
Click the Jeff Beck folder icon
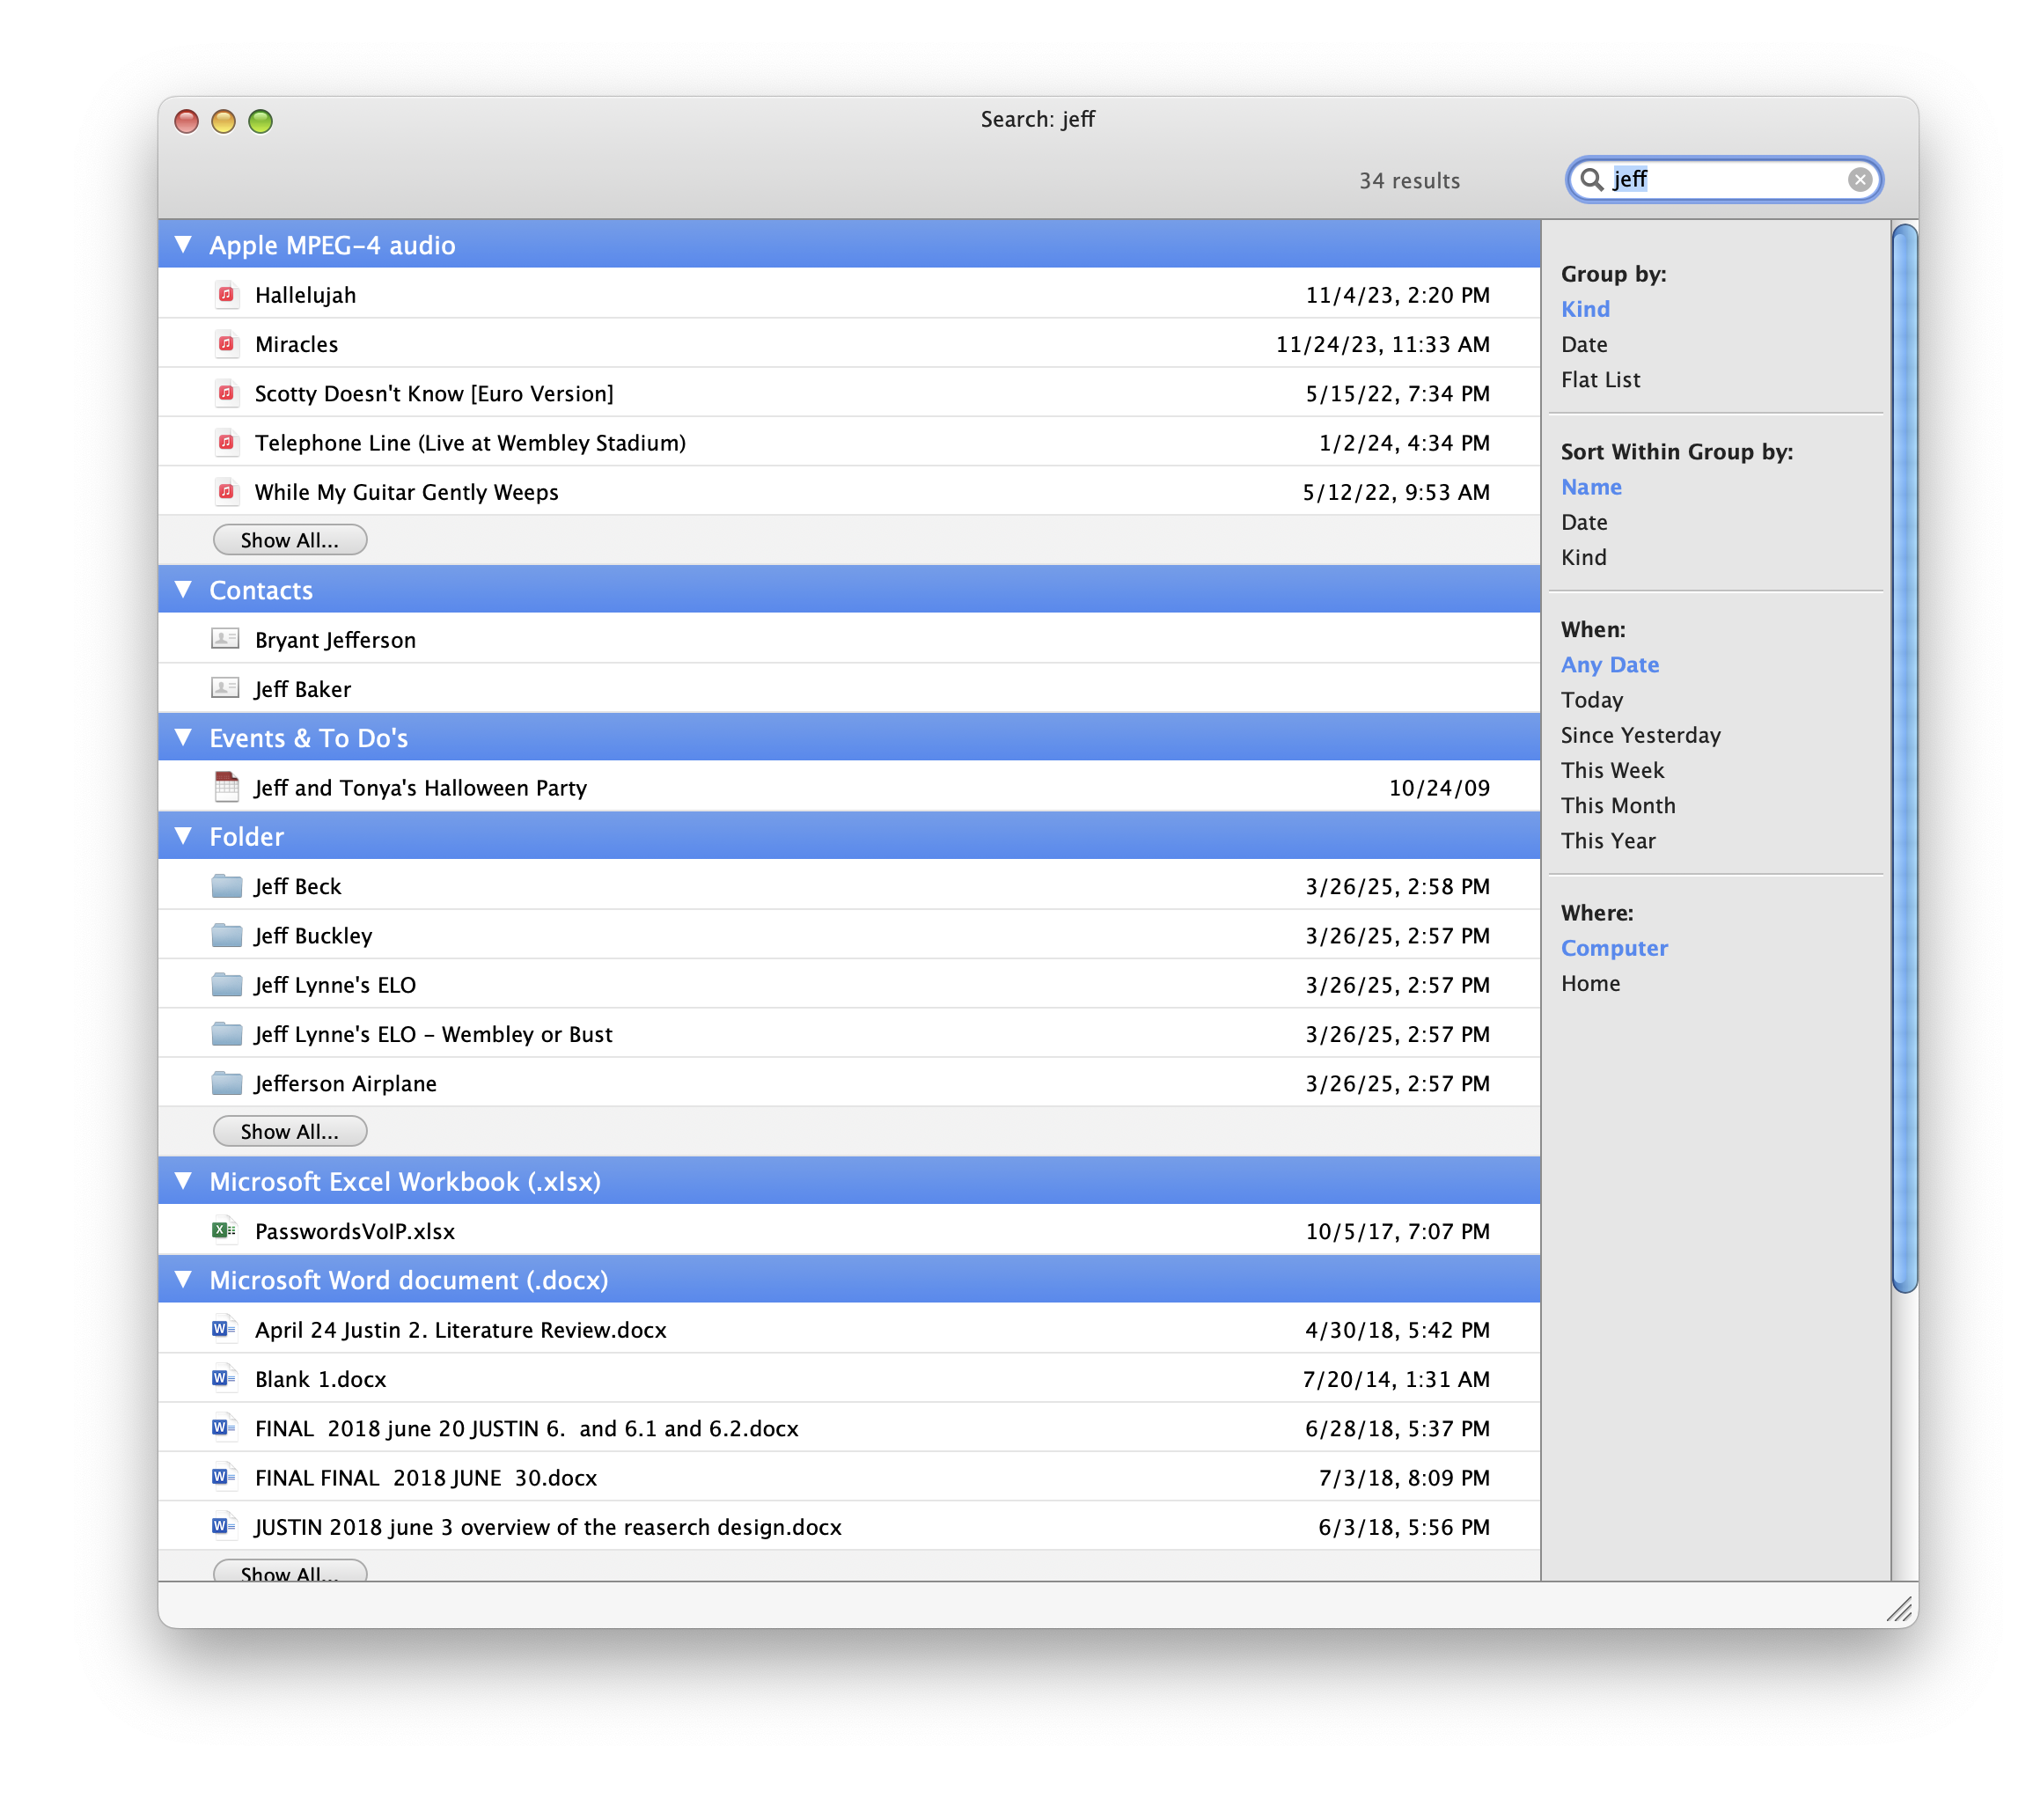[x=227, y=886]
